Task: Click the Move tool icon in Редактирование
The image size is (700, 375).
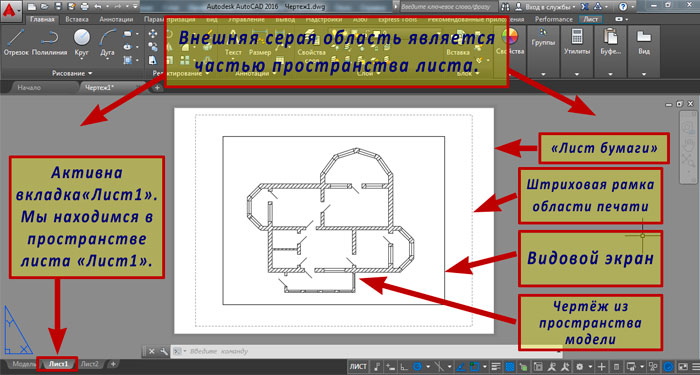Action: (x=153, y=34)
